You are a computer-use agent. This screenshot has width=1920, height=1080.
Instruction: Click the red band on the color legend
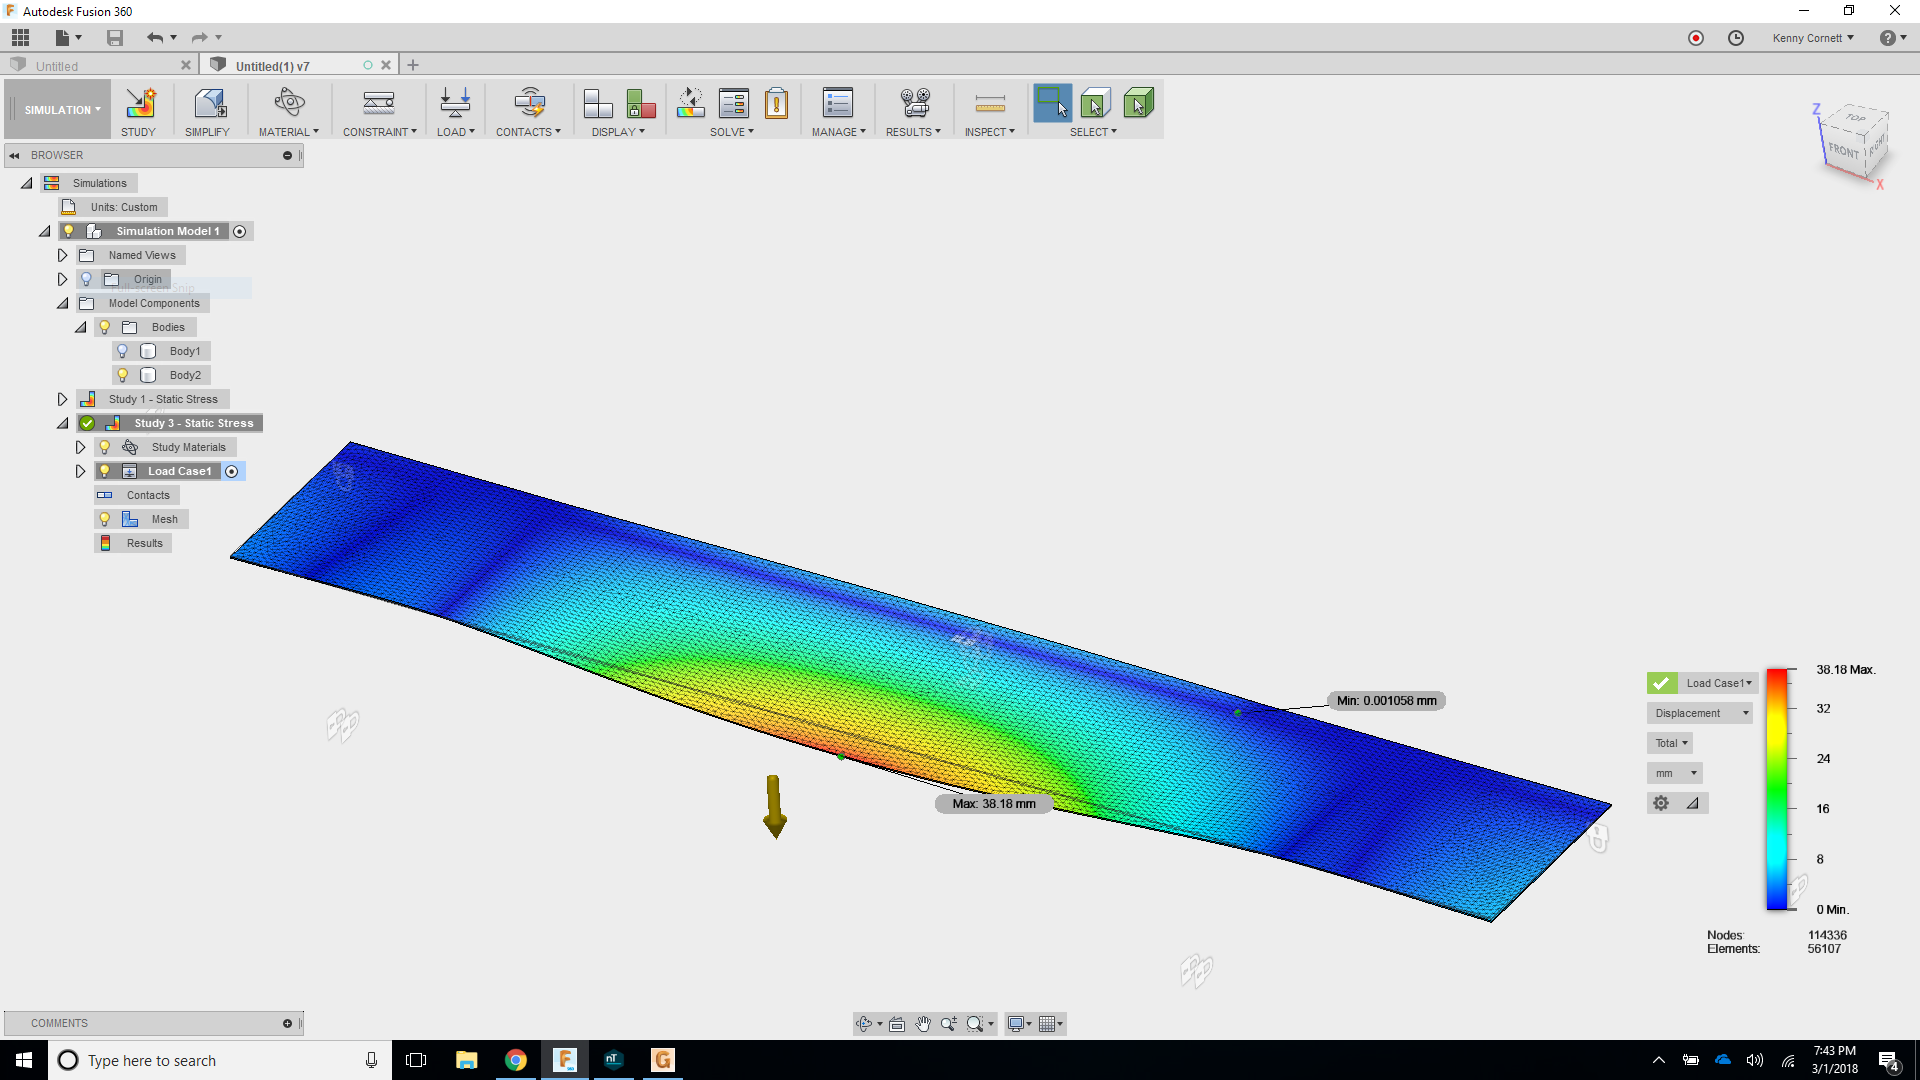[1778, 678]
